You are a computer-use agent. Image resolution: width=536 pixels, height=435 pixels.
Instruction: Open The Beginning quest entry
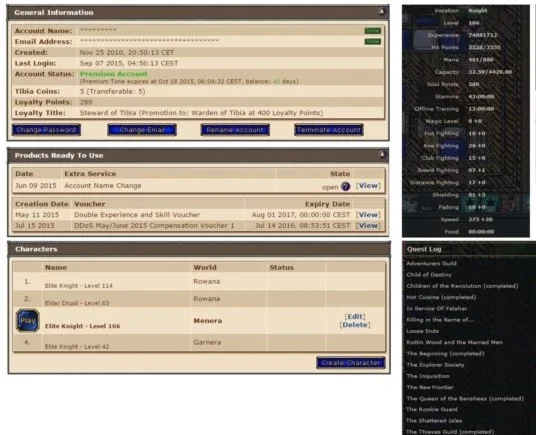click(445, 354)
